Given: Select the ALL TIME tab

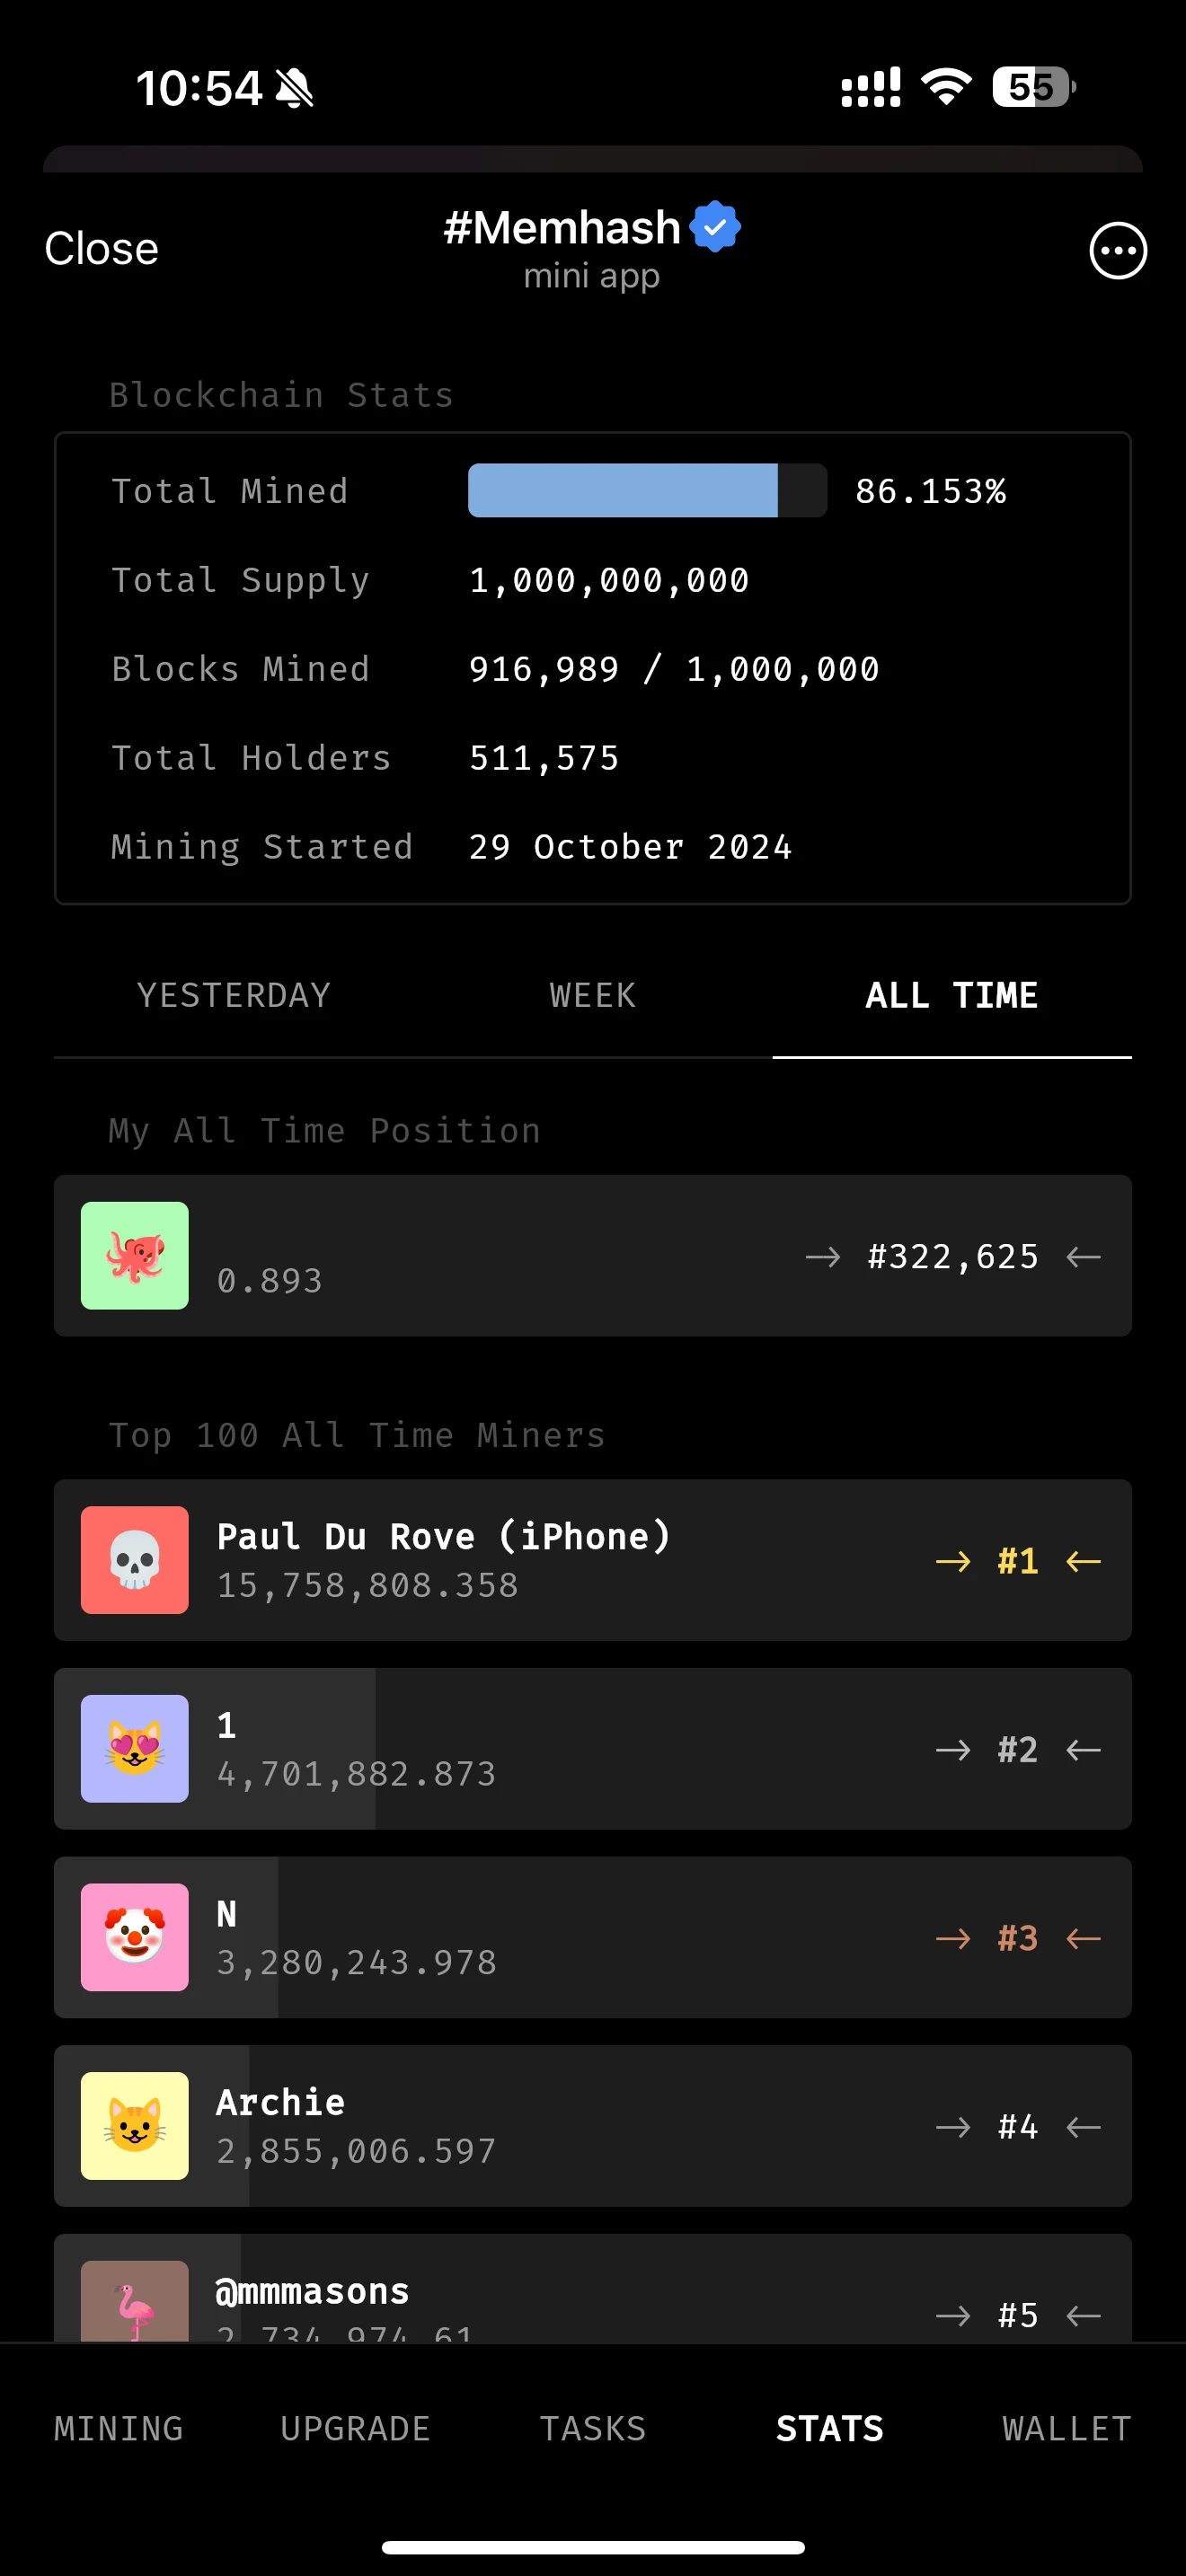Looking at the screenshot, I should (x=951, y=995).
